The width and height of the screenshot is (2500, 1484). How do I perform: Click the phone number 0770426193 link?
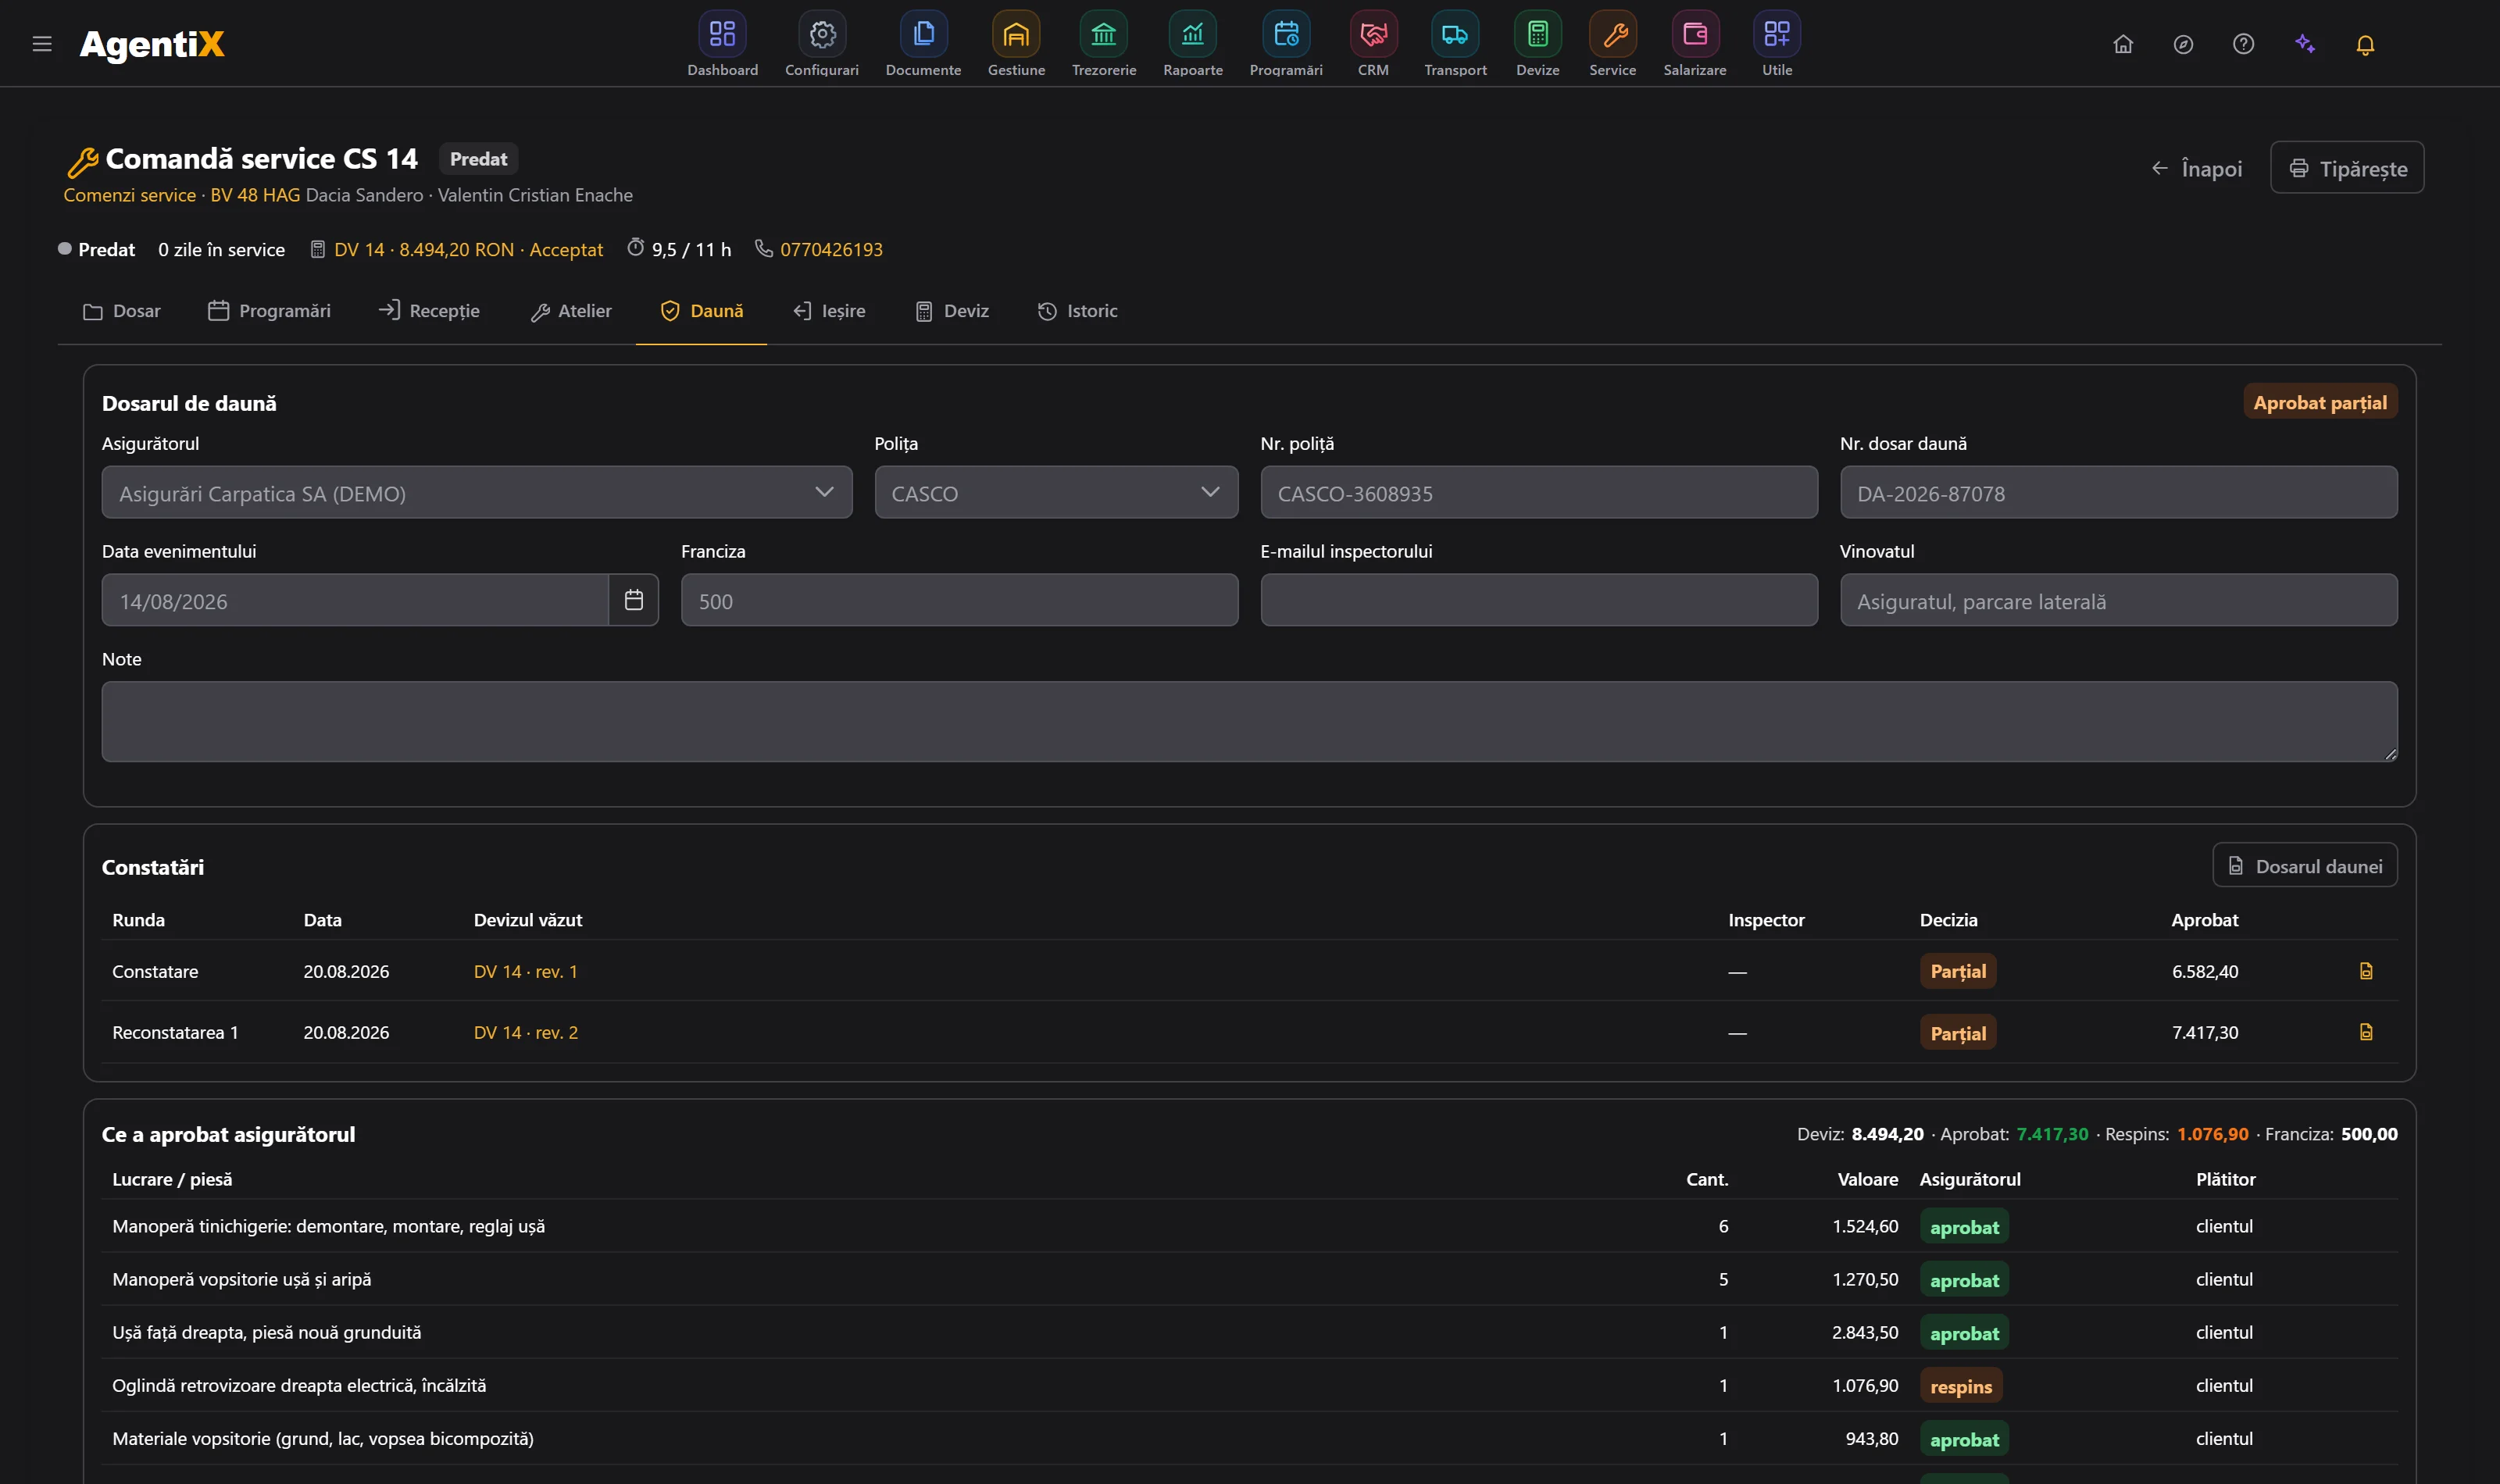(831, 249)
